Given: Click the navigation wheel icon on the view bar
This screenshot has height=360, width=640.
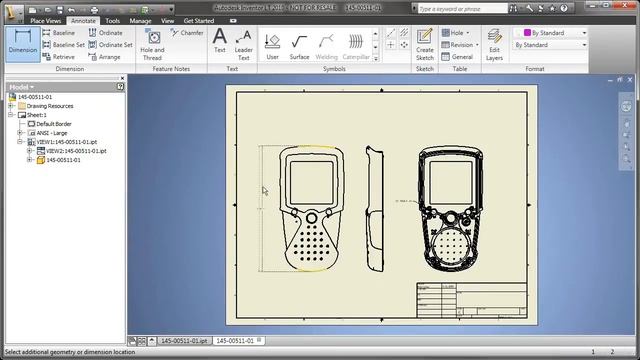Looking at the screenshot, I should pyautogui.click(x=627, y=107).
